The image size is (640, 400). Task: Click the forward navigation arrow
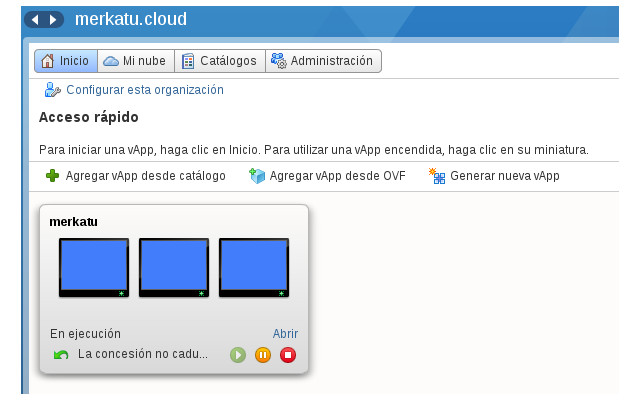pyautogui.click(x=53, y=19)
